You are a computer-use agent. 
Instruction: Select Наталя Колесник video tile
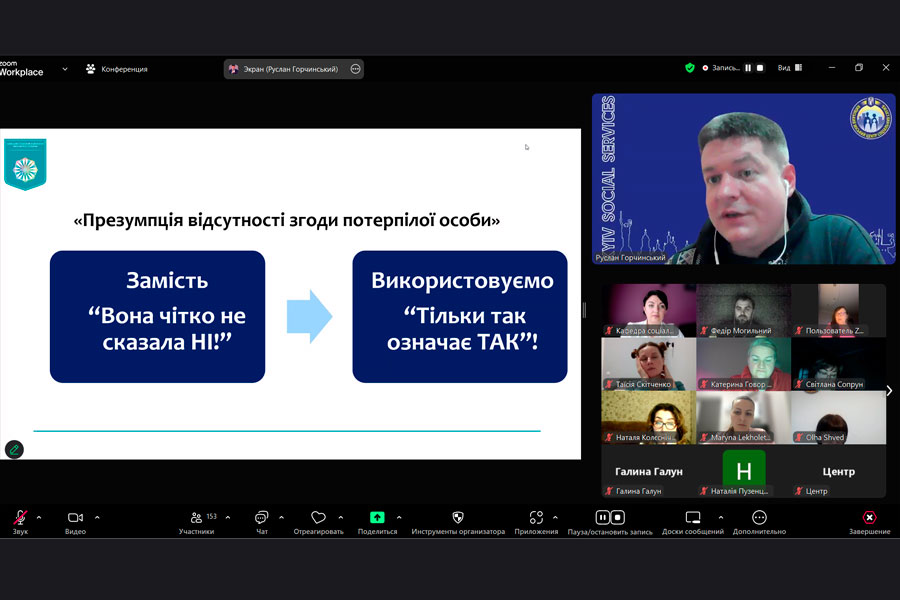[649, 417]
